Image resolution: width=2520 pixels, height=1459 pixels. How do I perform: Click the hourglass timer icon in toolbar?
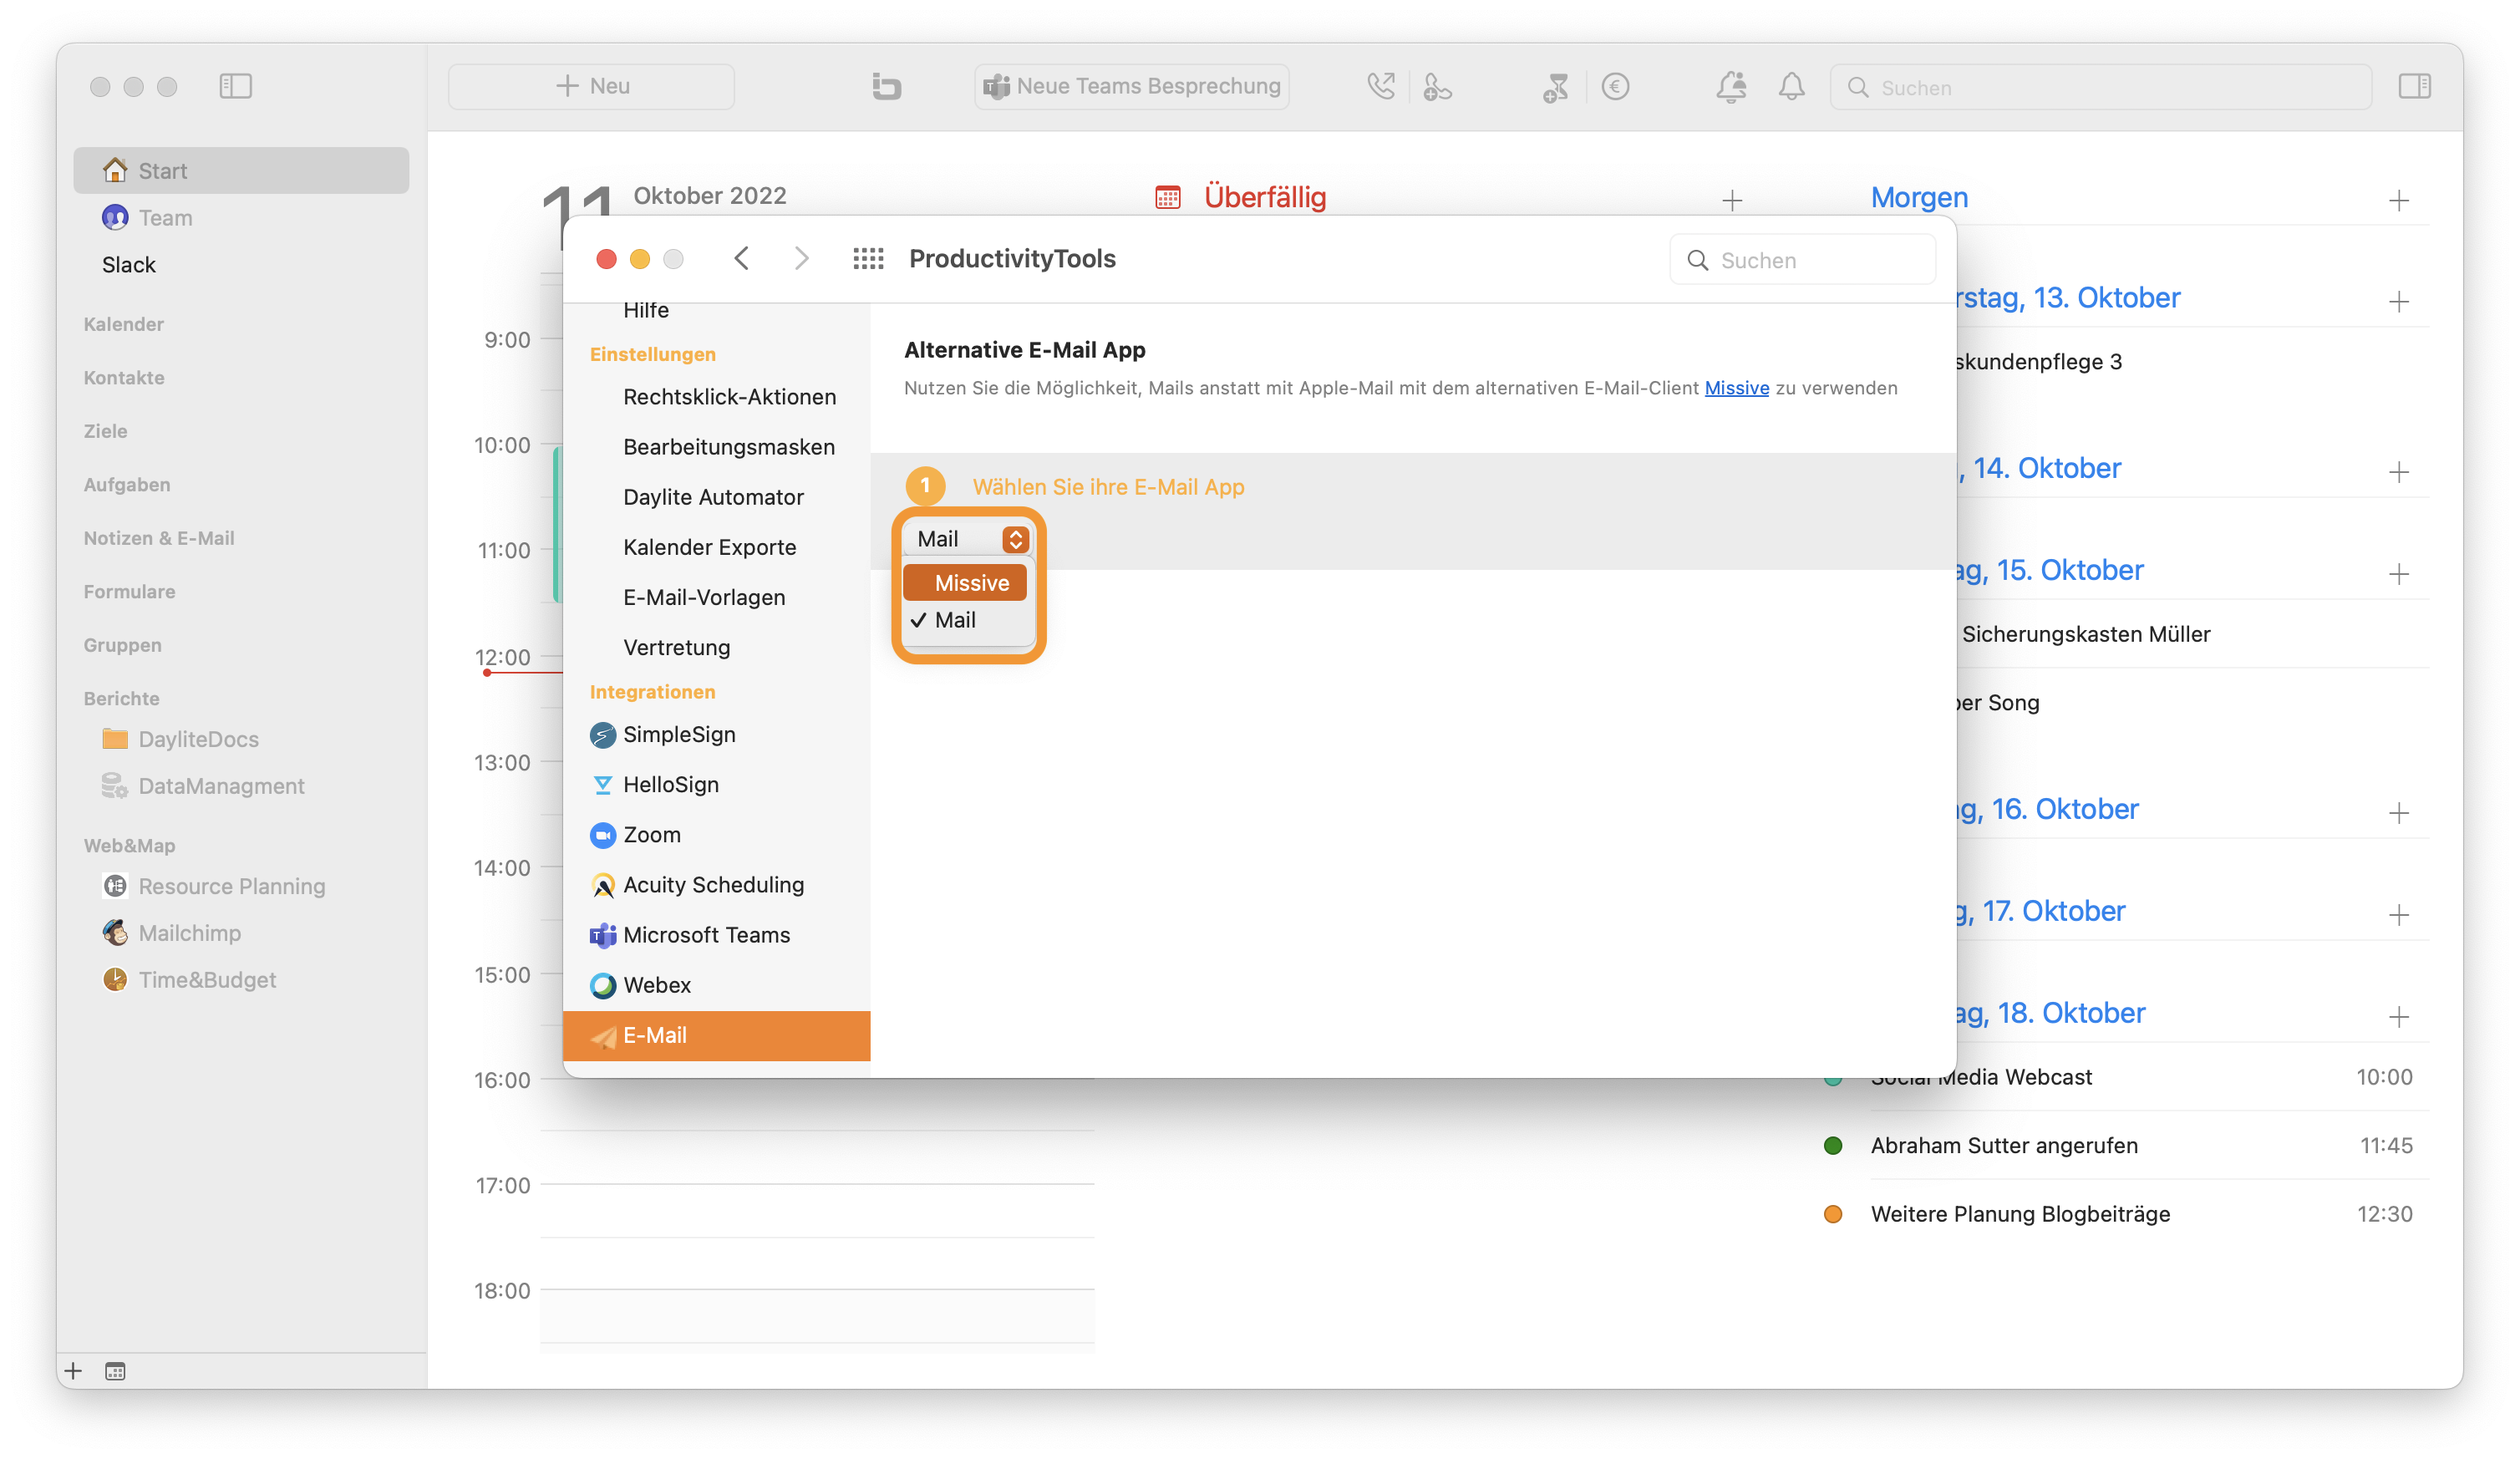pos(1555,87)
